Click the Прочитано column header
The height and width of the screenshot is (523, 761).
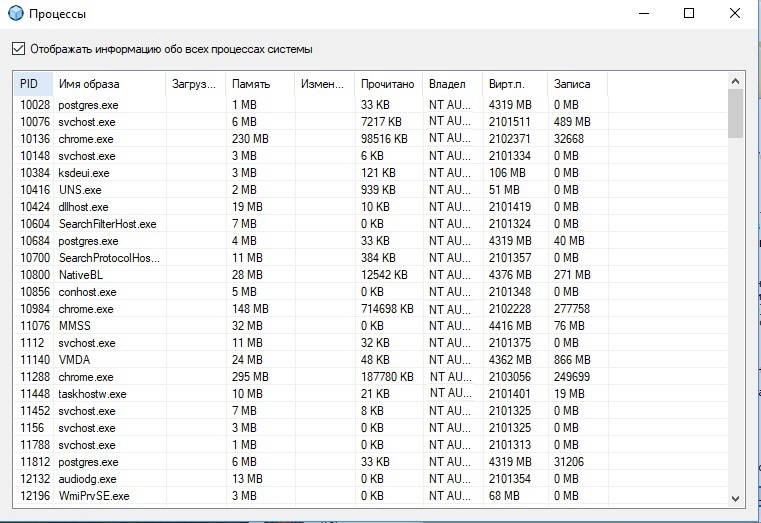[x=387, y=84]
